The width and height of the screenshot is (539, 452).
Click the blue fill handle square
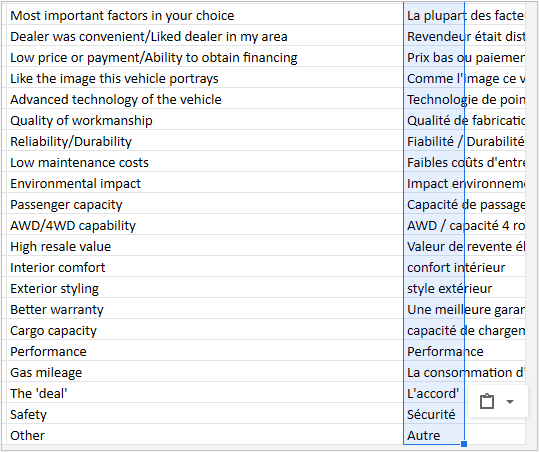pyautogui.click(x=464, y=444)
